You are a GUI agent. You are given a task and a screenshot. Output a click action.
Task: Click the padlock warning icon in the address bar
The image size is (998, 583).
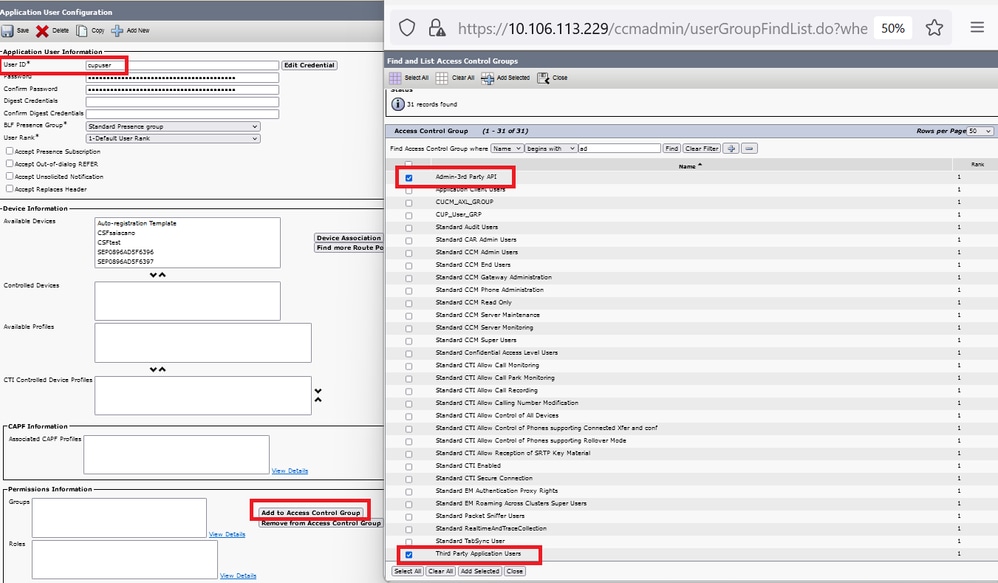click(x=437, y=28)
